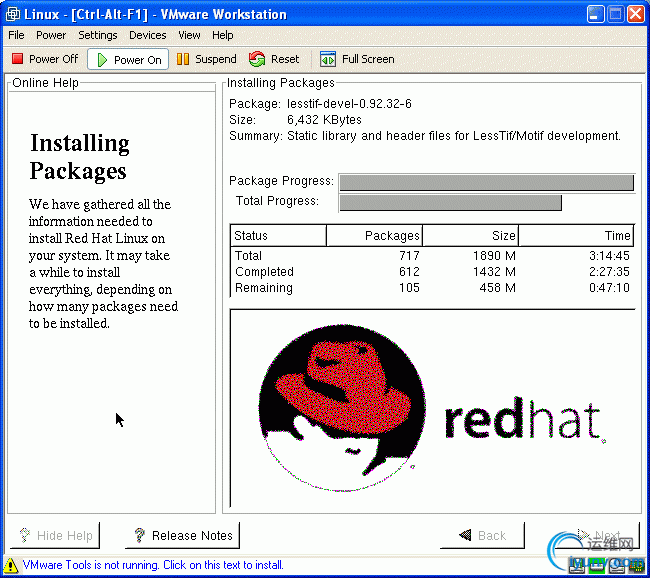Click the Online Help panel title
650x578 pixels.
tap(45, 83)
